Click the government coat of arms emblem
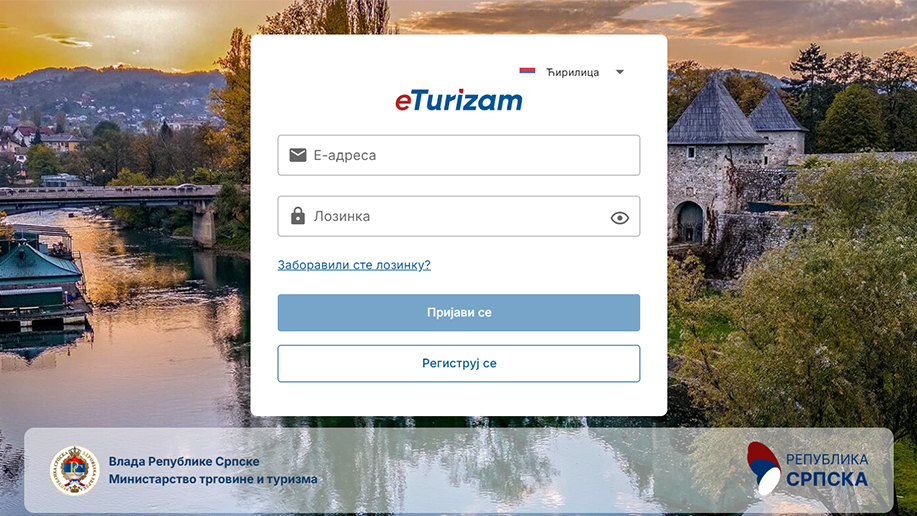Screen dimensions: 917x516 (74, 470)
